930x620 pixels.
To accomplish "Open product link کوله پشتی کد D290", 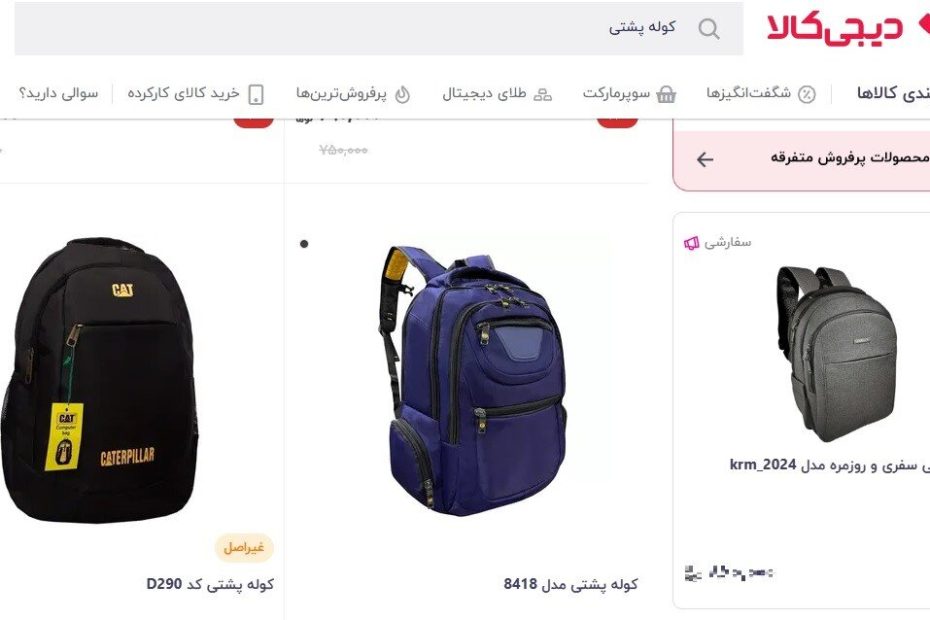I will [210, 584].
